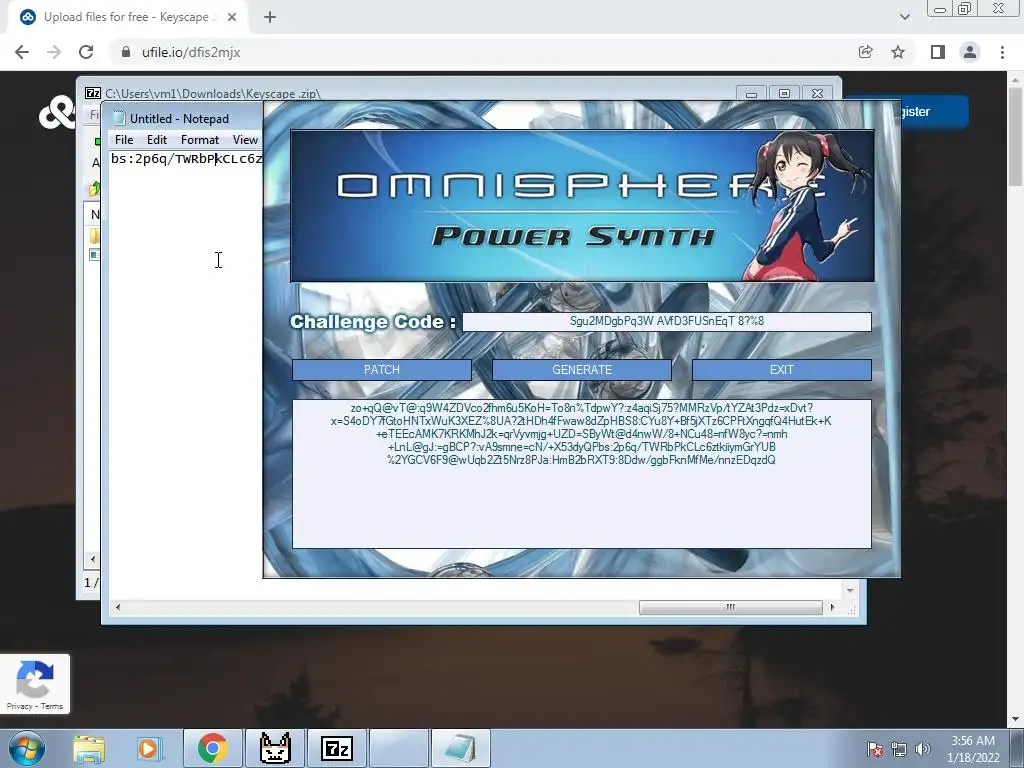The height and width of the screenshot is (768, 1024).
Task: Click Notepad horizontal scrollbar right arrow
Action: [832, 607]
